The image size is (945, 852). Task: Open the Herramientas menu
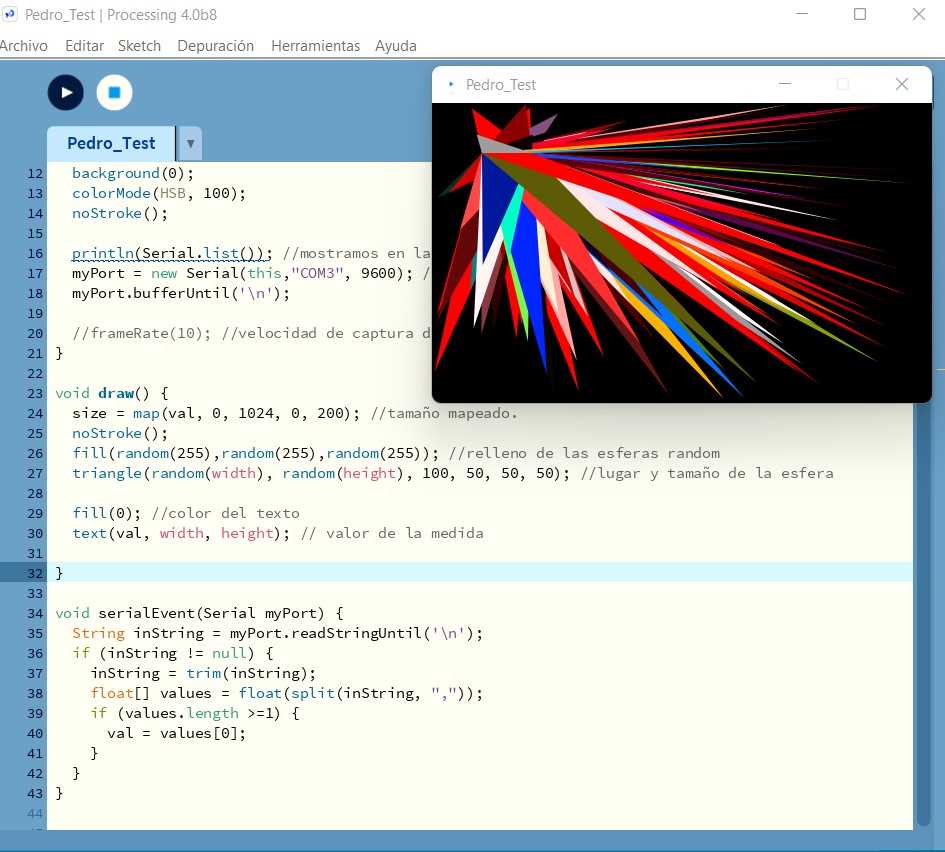coord(315,46)
